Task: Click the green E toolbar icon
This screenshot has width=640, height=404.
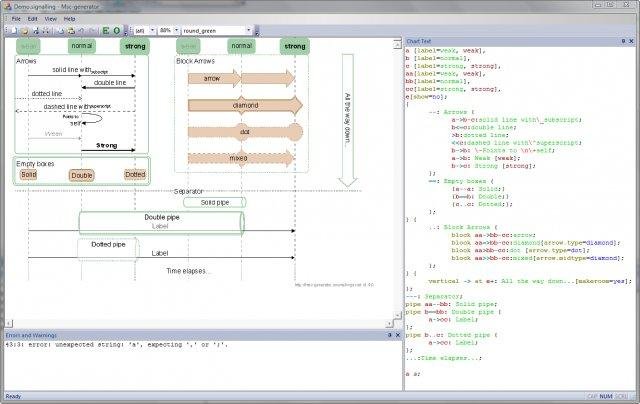Action: 104,30
